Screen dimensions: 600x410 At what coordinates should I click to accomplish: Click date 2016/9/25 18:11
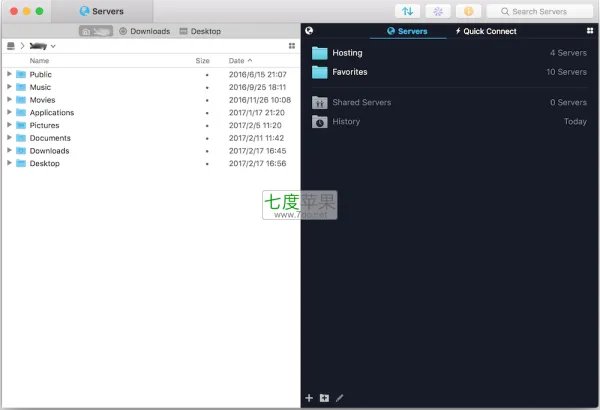click(x=258, y=87)
